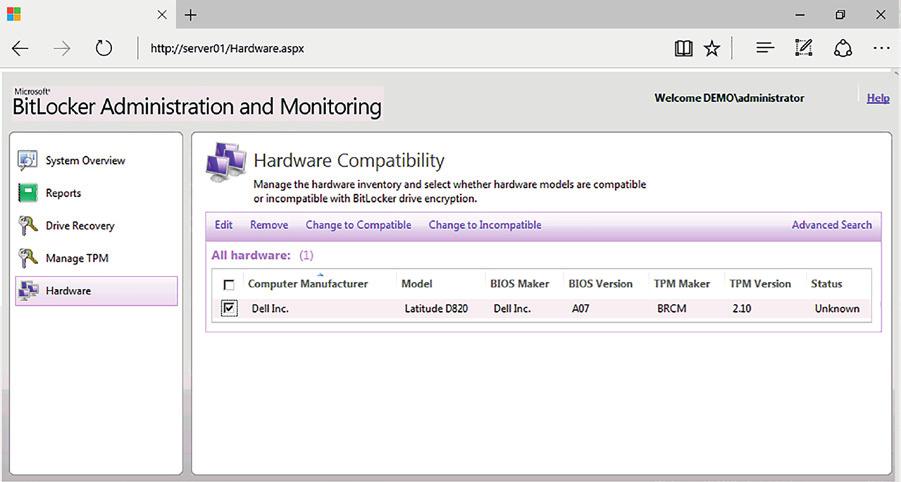The image size is (901, 482).
Task: Click Change to Compatible
Action: pyautogui.click(x=358, y=225)
